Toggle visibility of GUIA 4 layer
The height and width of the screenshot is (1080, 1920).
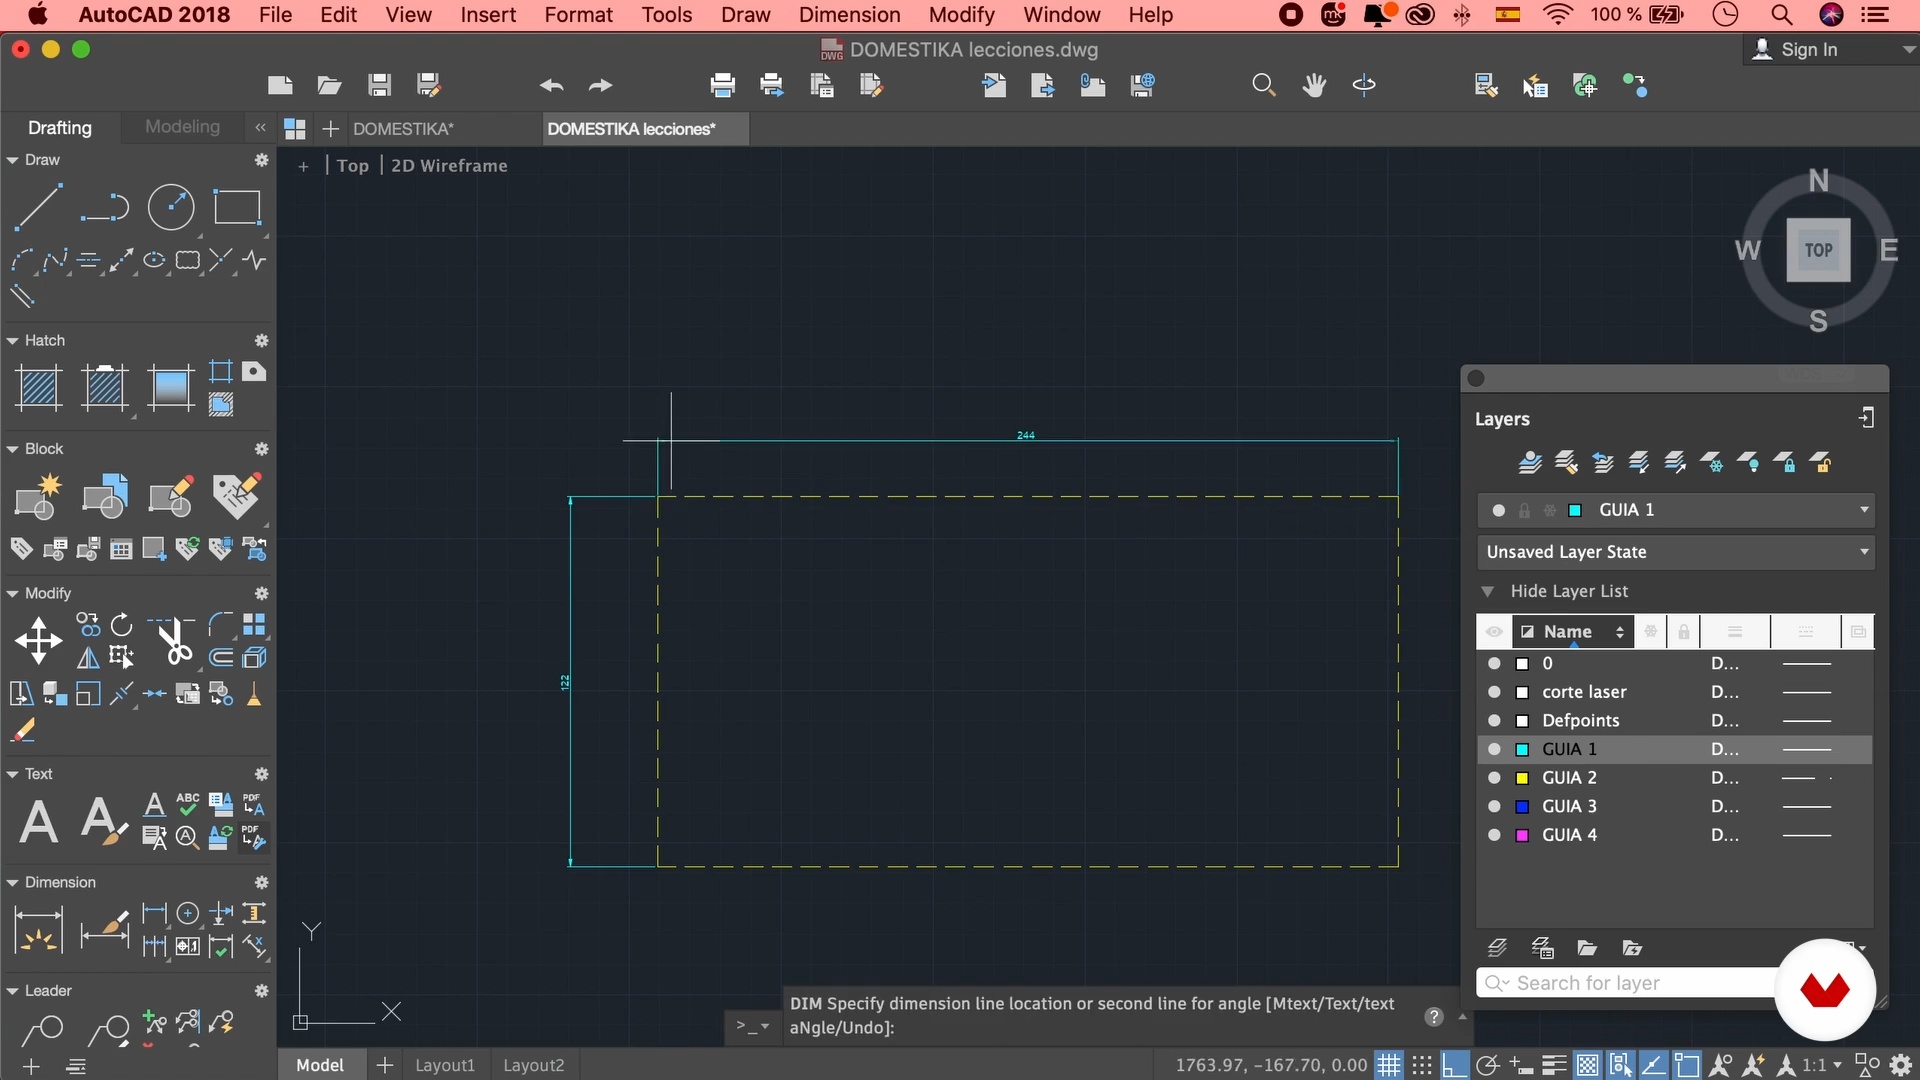coord(1494,835)
